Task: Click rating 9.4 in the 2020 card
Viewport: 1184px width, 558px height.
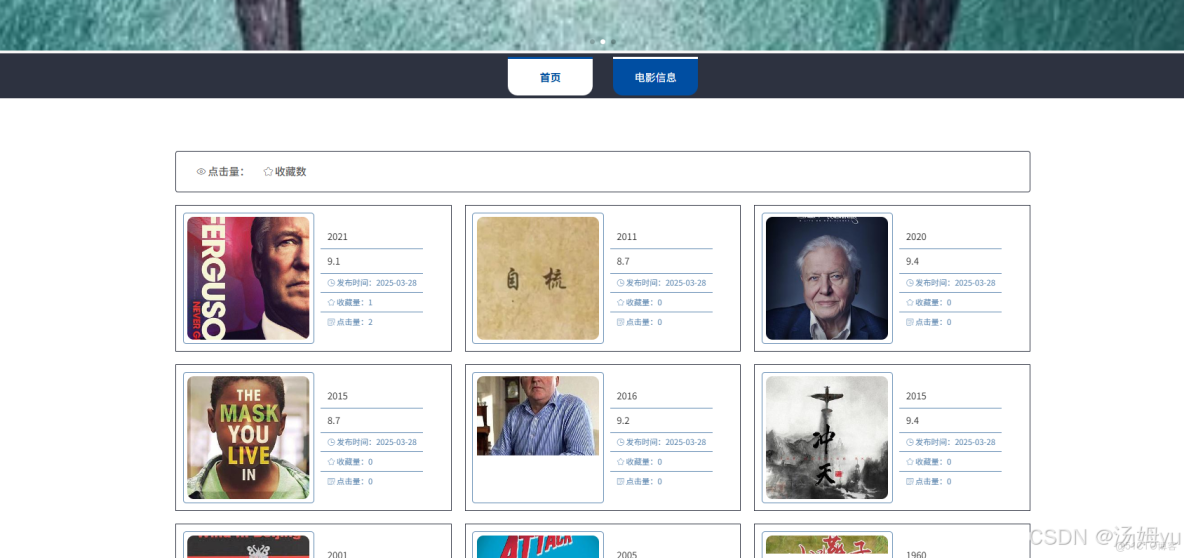Action: pyautogui.click(x=913, y=261)
